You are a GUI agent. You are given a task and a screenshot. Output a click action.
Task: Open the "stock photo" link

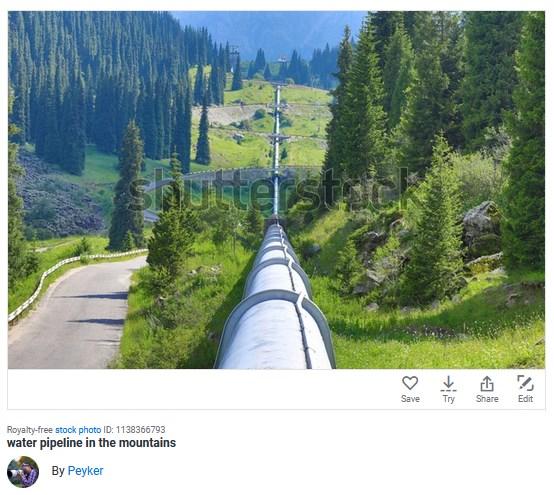point(78,430)
